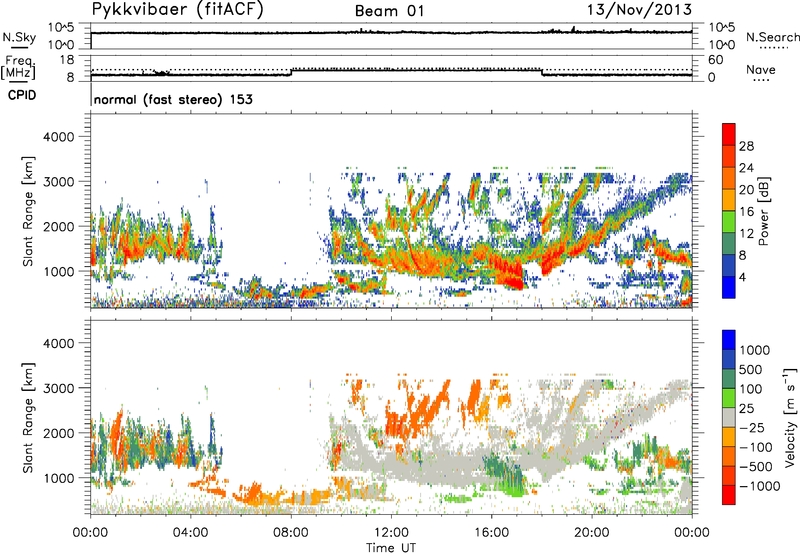The image size is (800, 554).
Task: Click "Slant Range [km]" label of velocity panel
Action: click(28, 418)
